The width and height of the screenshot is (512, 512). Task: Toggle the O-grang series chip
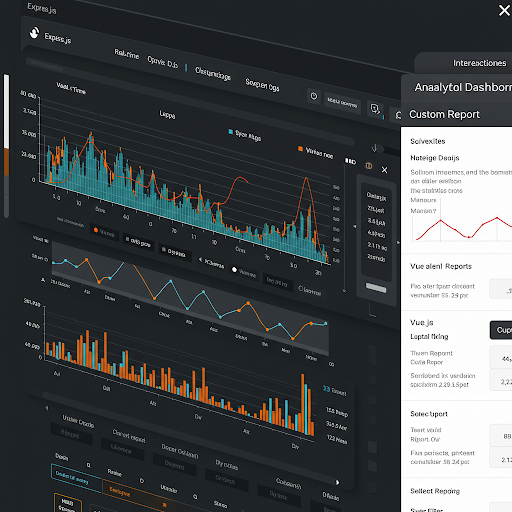click(175, 253)
